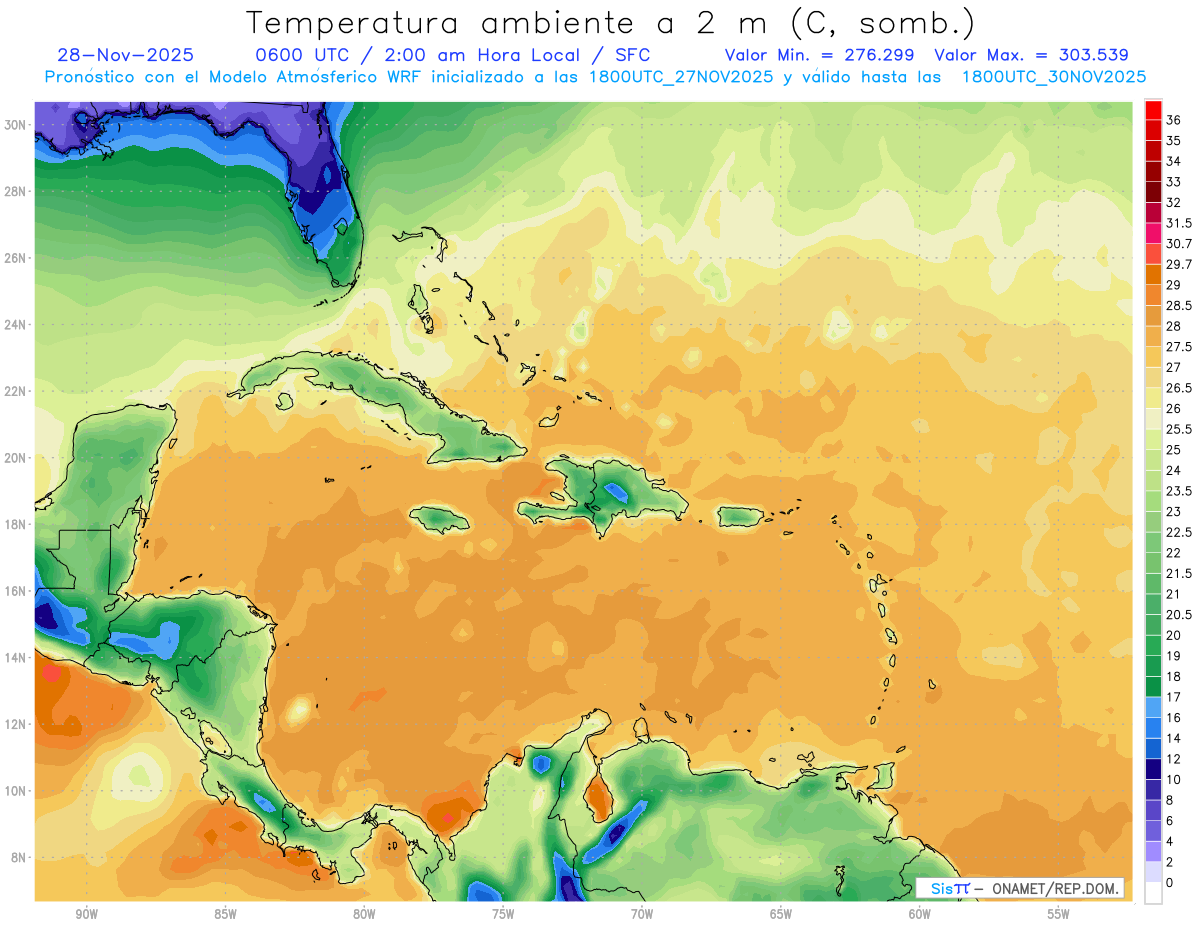The image size is (1200, 927).
Task: Click legend label '28.5'
Action: click(x=1179, y=305)
